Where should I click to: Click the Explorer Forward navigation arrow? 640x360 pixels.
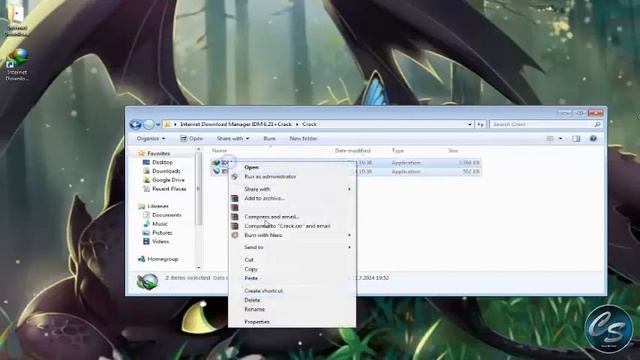click(x=149, y=124)
